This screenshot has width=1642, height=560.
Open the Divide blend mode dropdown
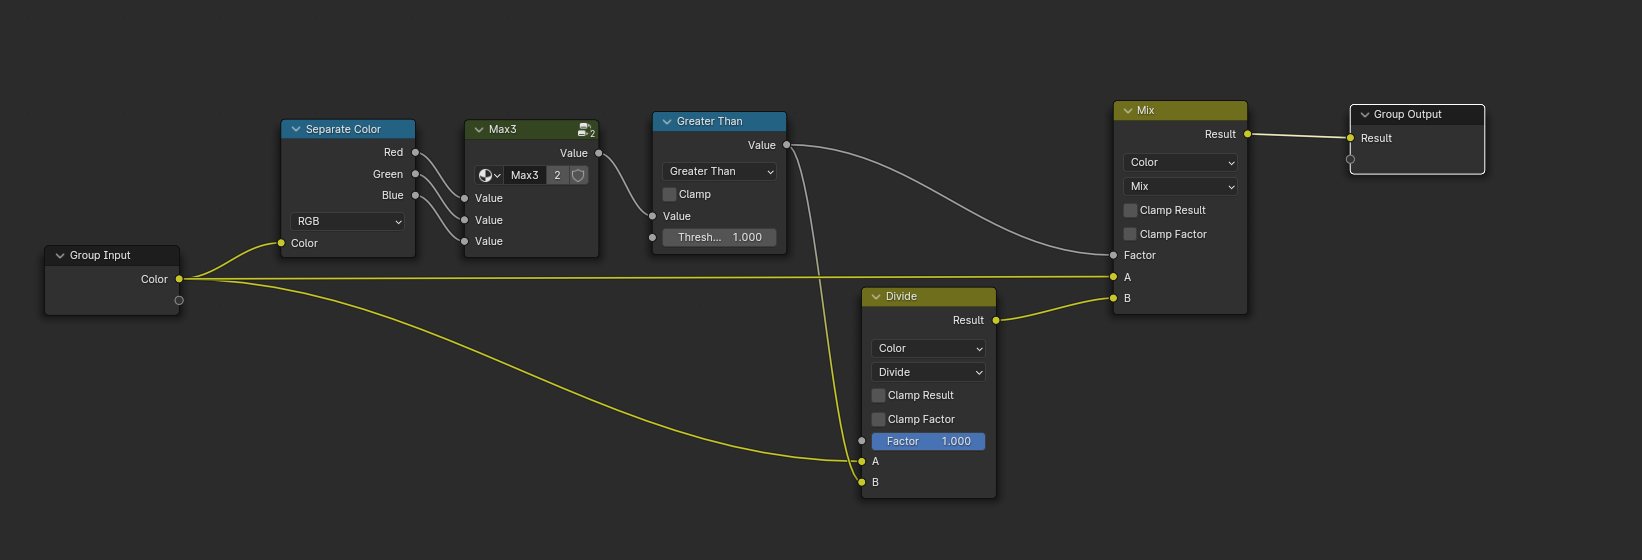pos(928,372)
